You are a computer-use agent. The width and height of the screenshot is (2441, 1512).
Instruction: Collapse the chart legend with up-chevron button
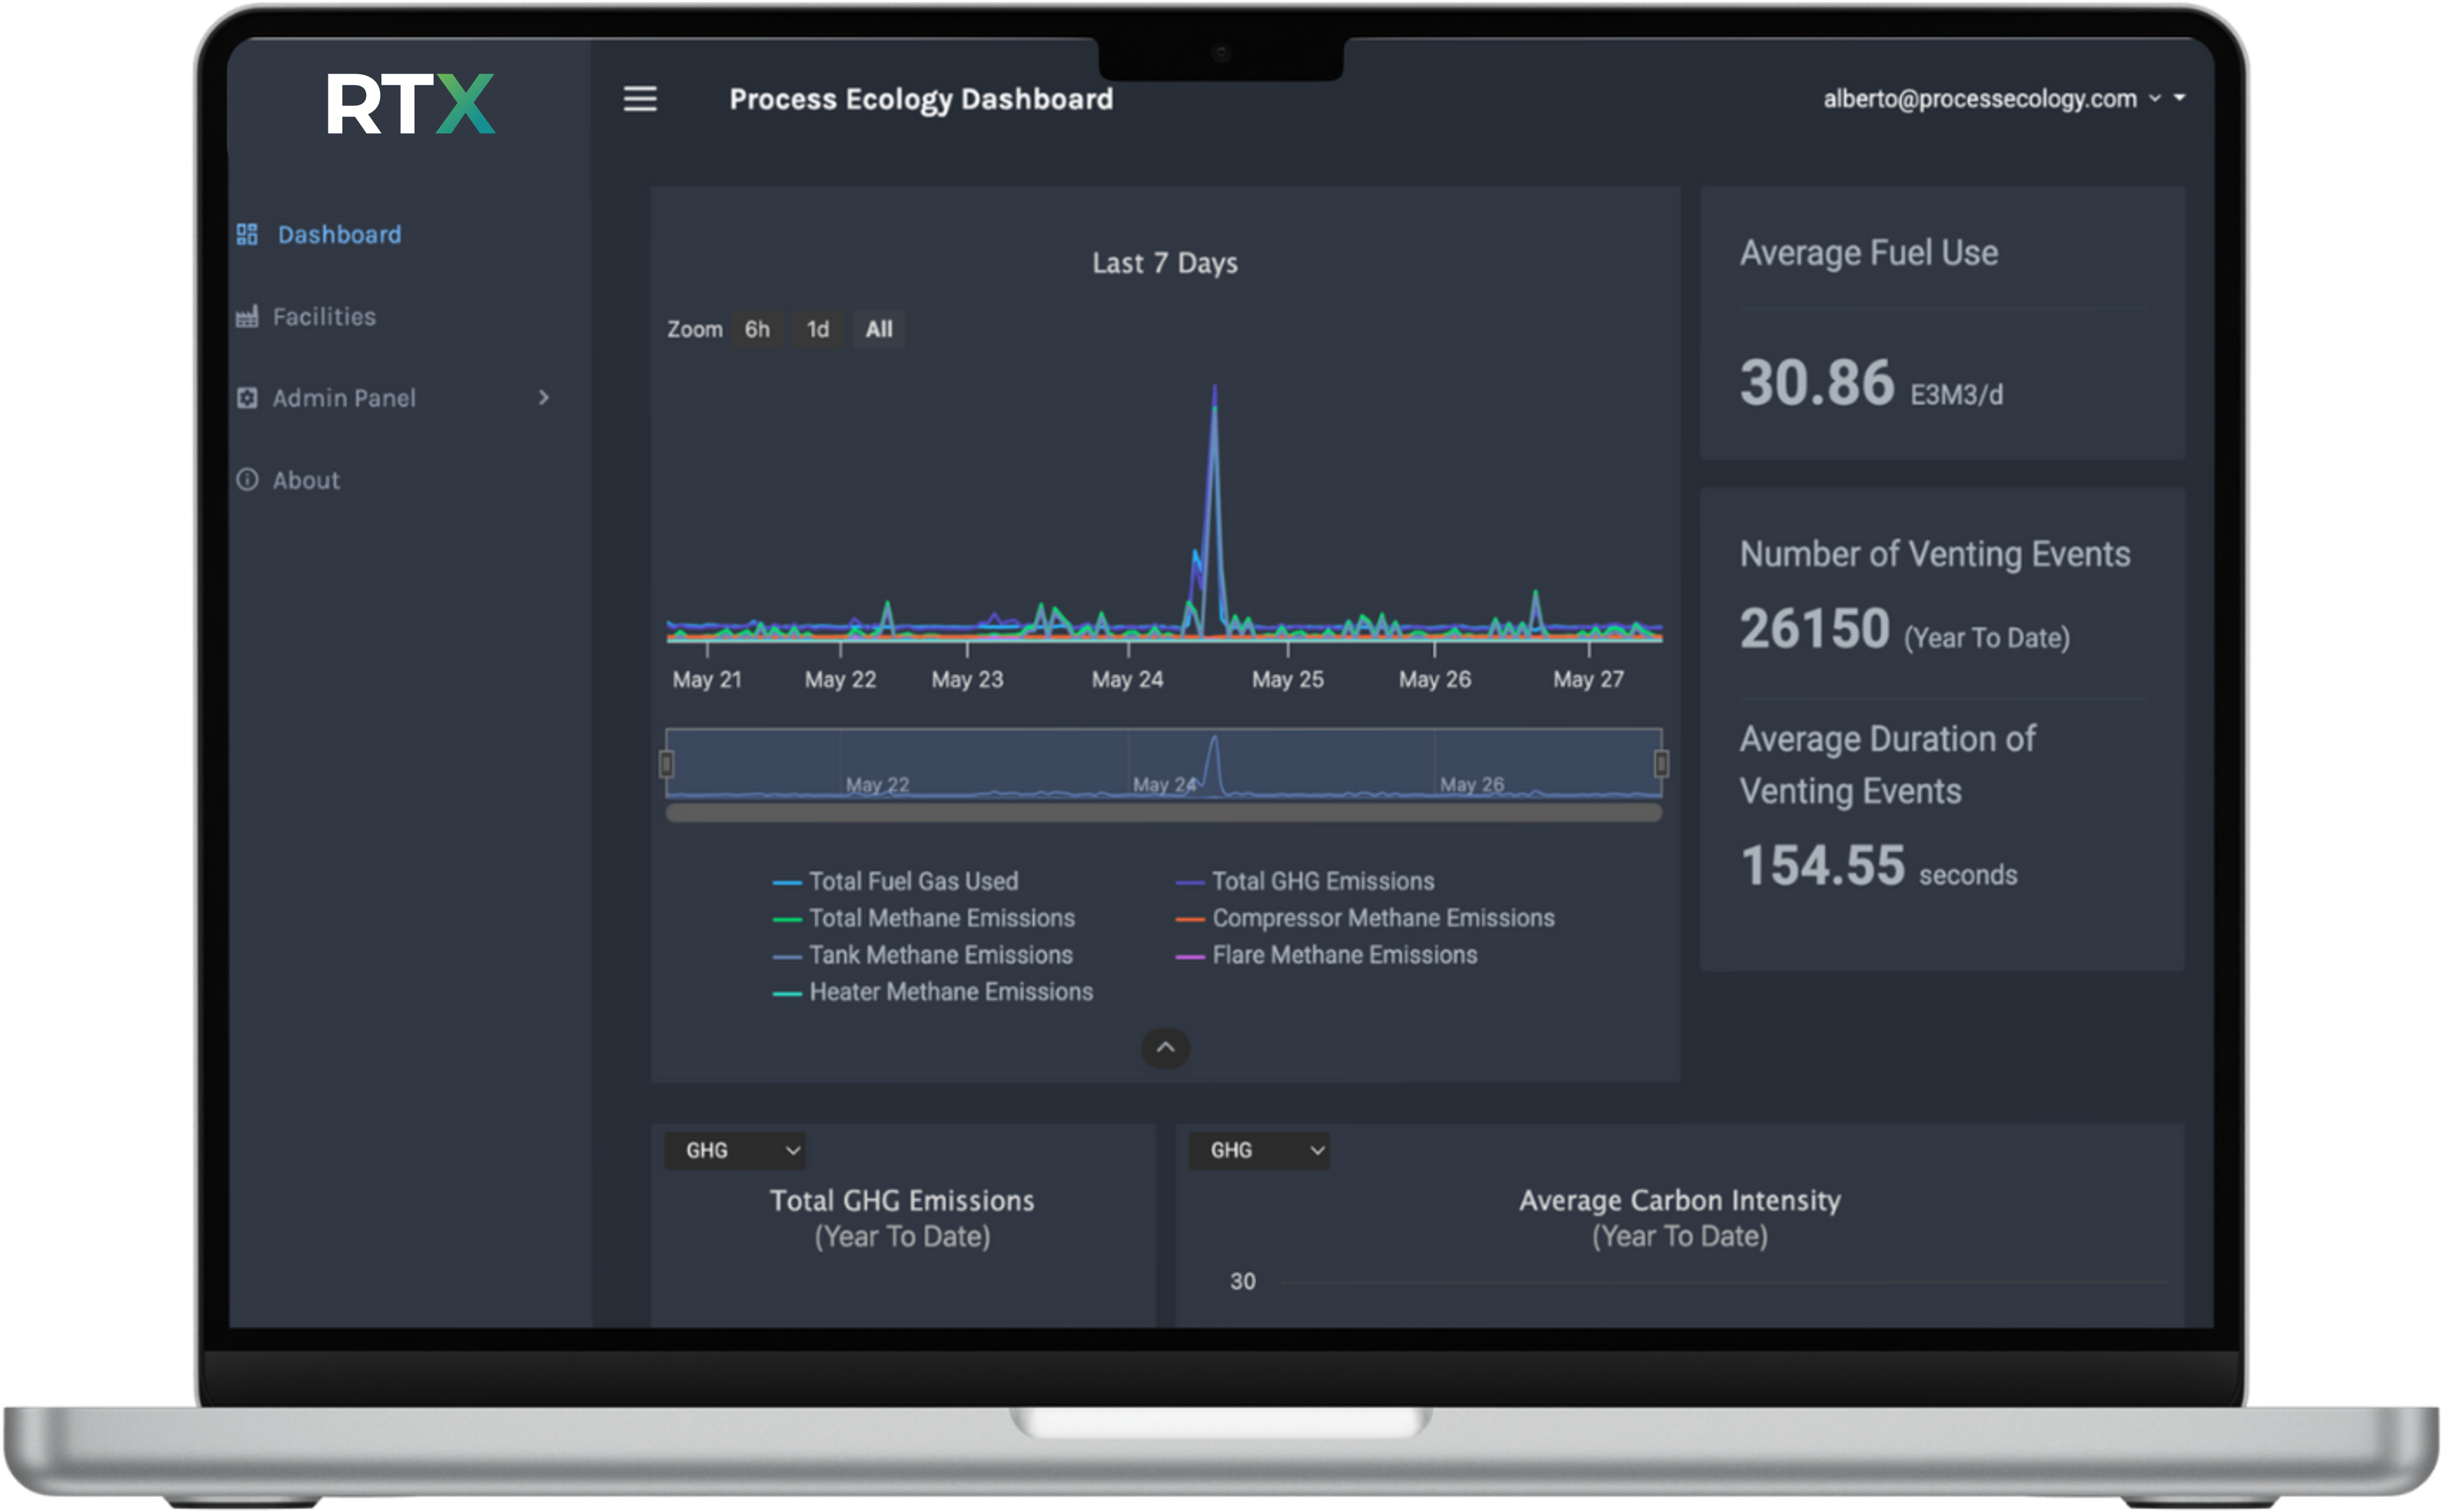coord(1165,1048)
